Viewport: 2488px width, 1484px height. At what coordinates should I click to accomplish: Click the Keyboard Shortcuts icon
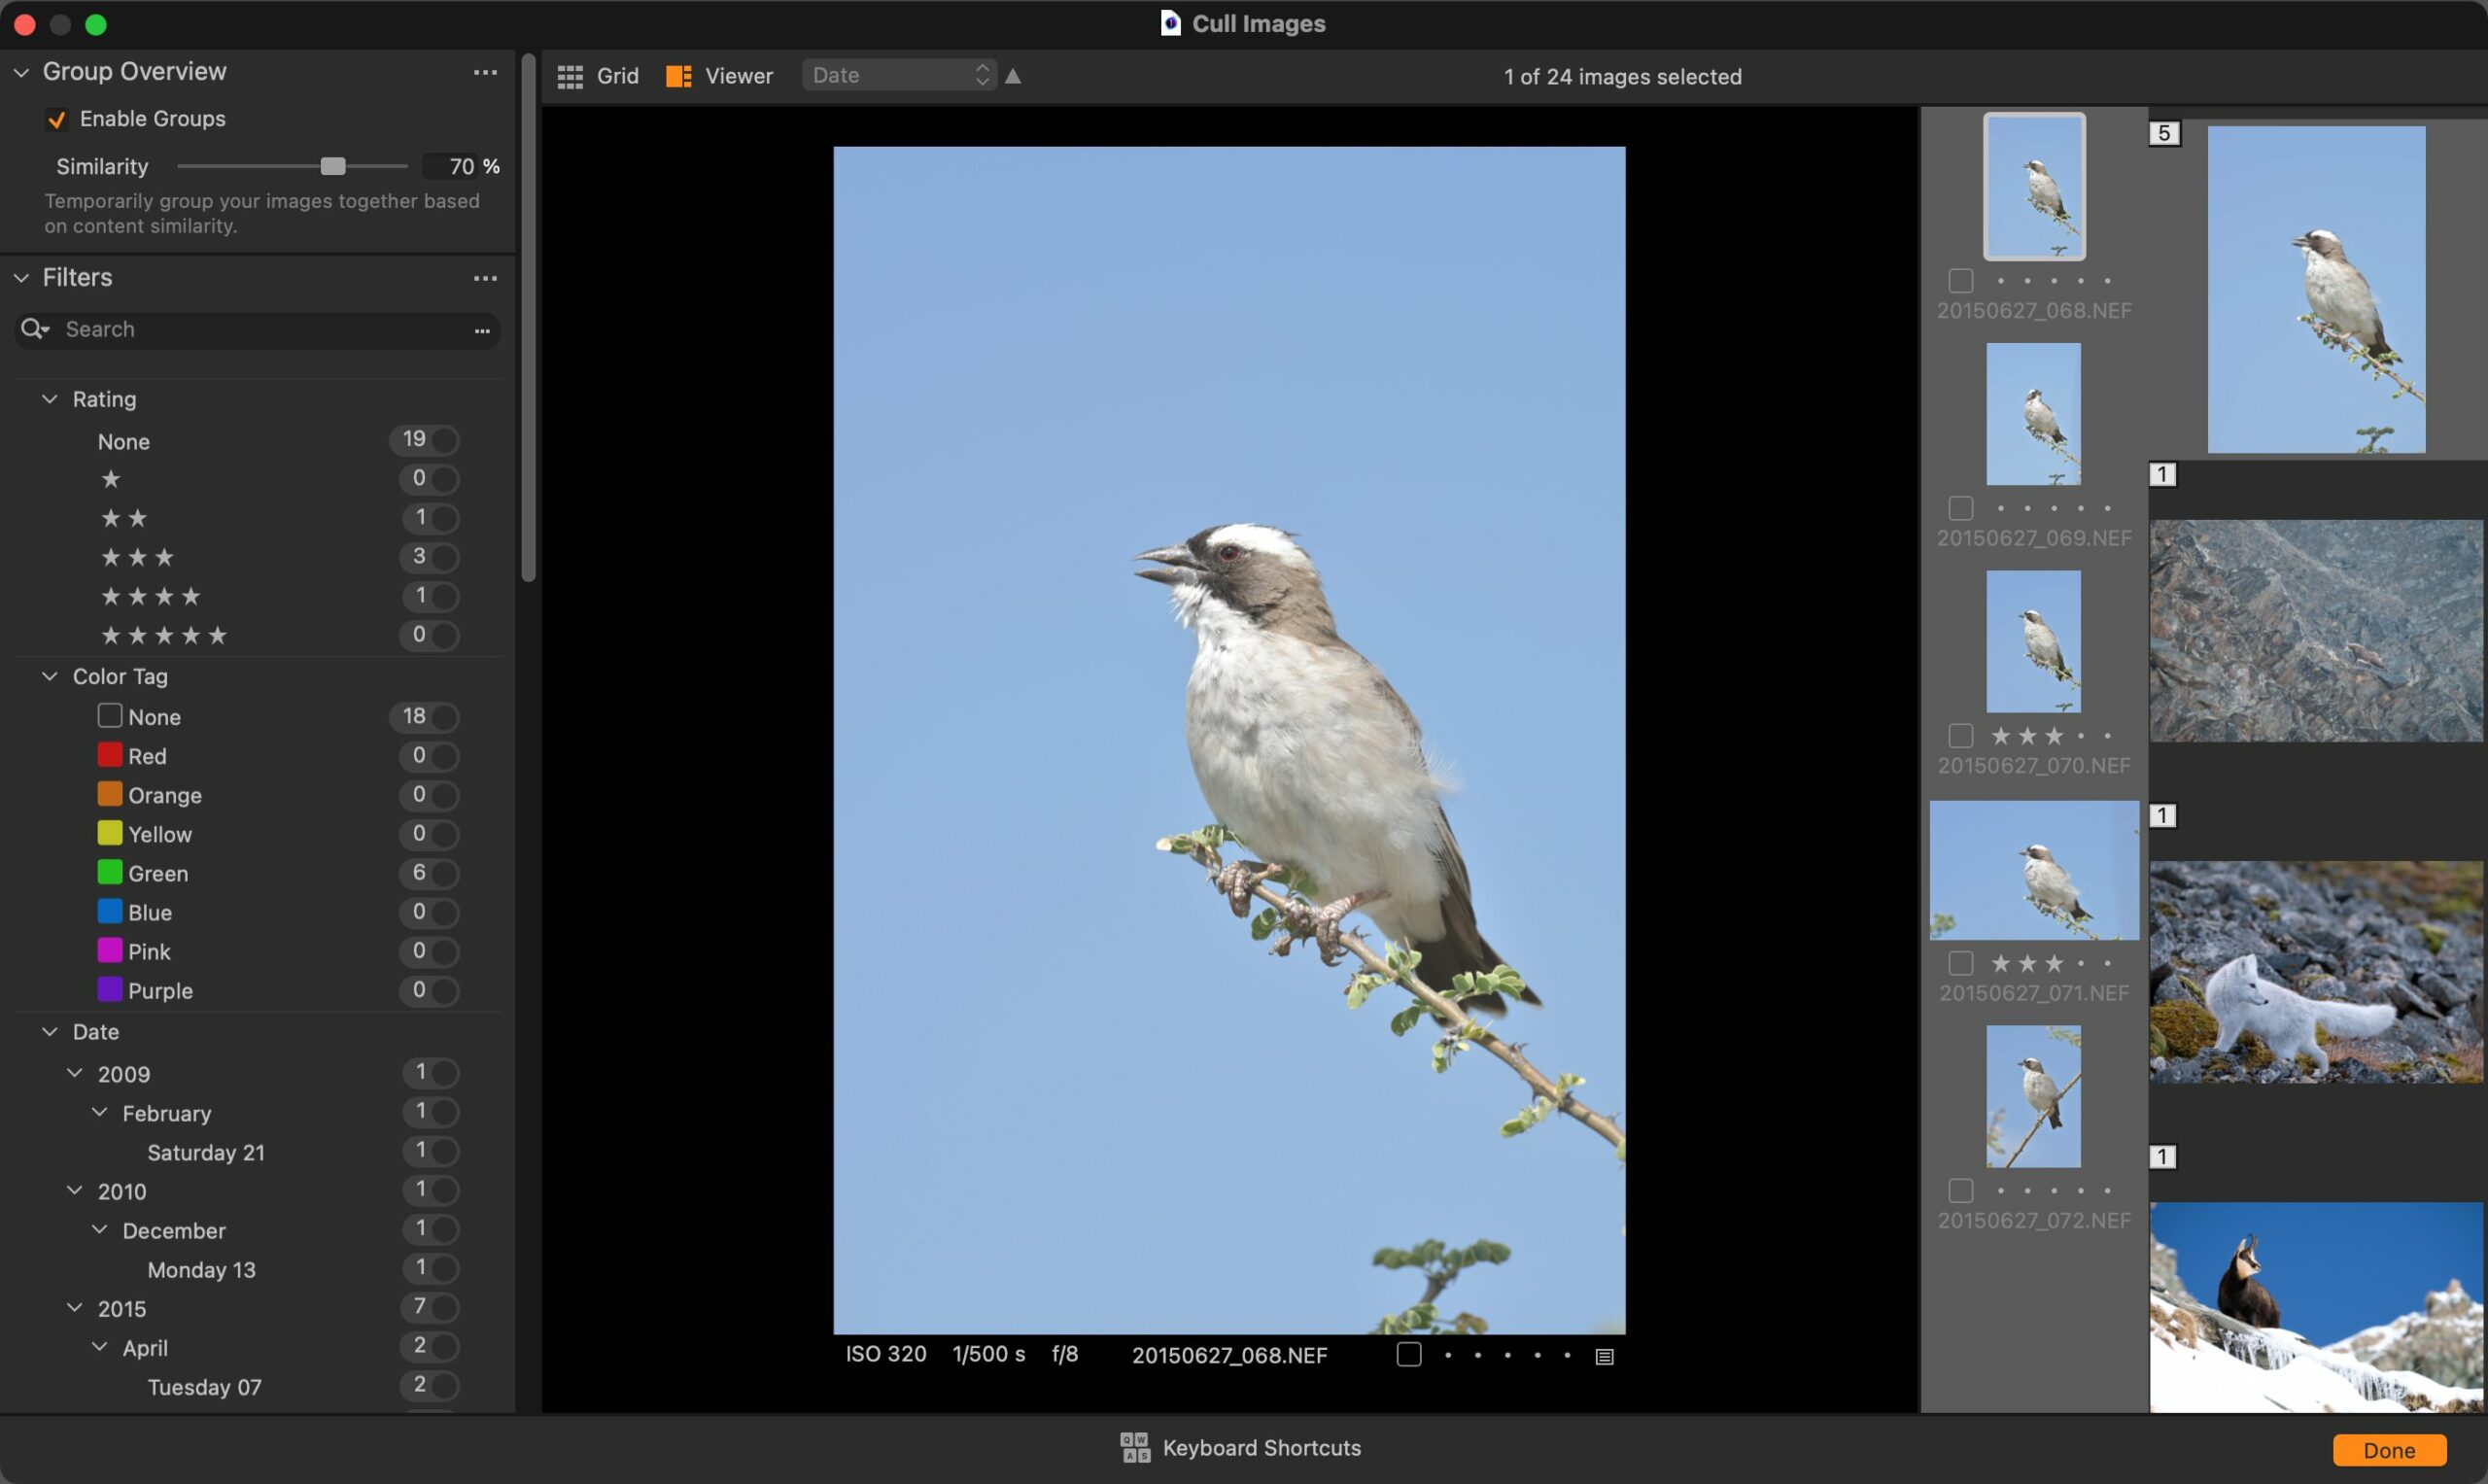pos(1133,1447)
